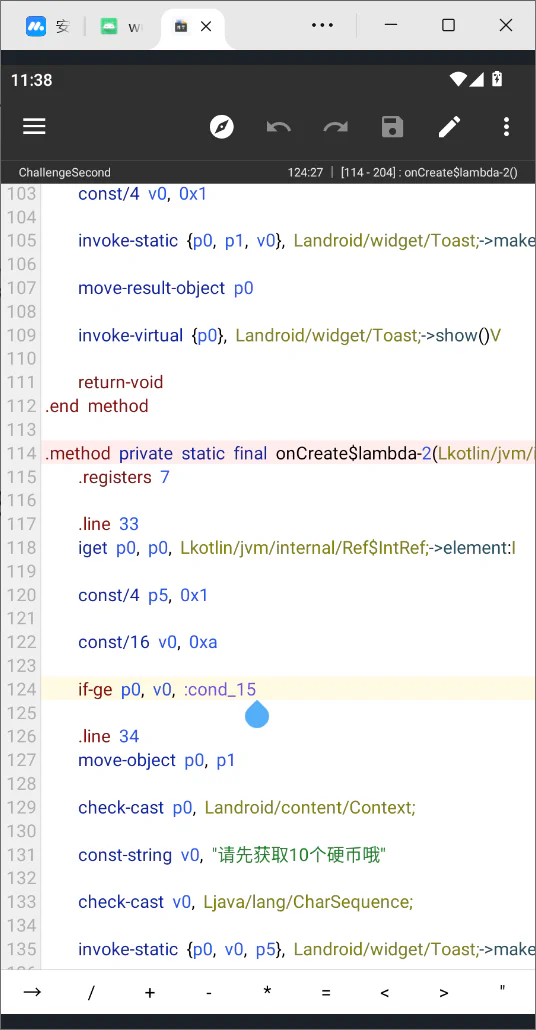The height and width of the screenshot is (1030, 536).
Task: Open the window's more options ellipsis
Action: [x=323, y=26]
